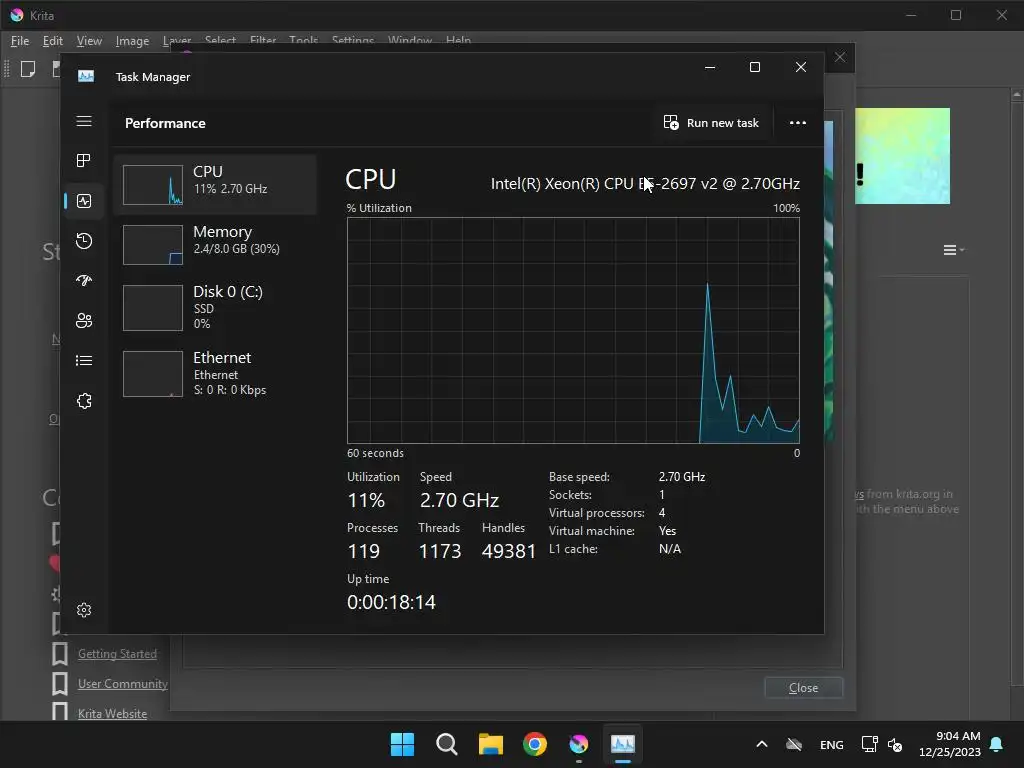The image size is (1024, 768).
Task: Click the 1173 threads value
Action: (440, 551)
